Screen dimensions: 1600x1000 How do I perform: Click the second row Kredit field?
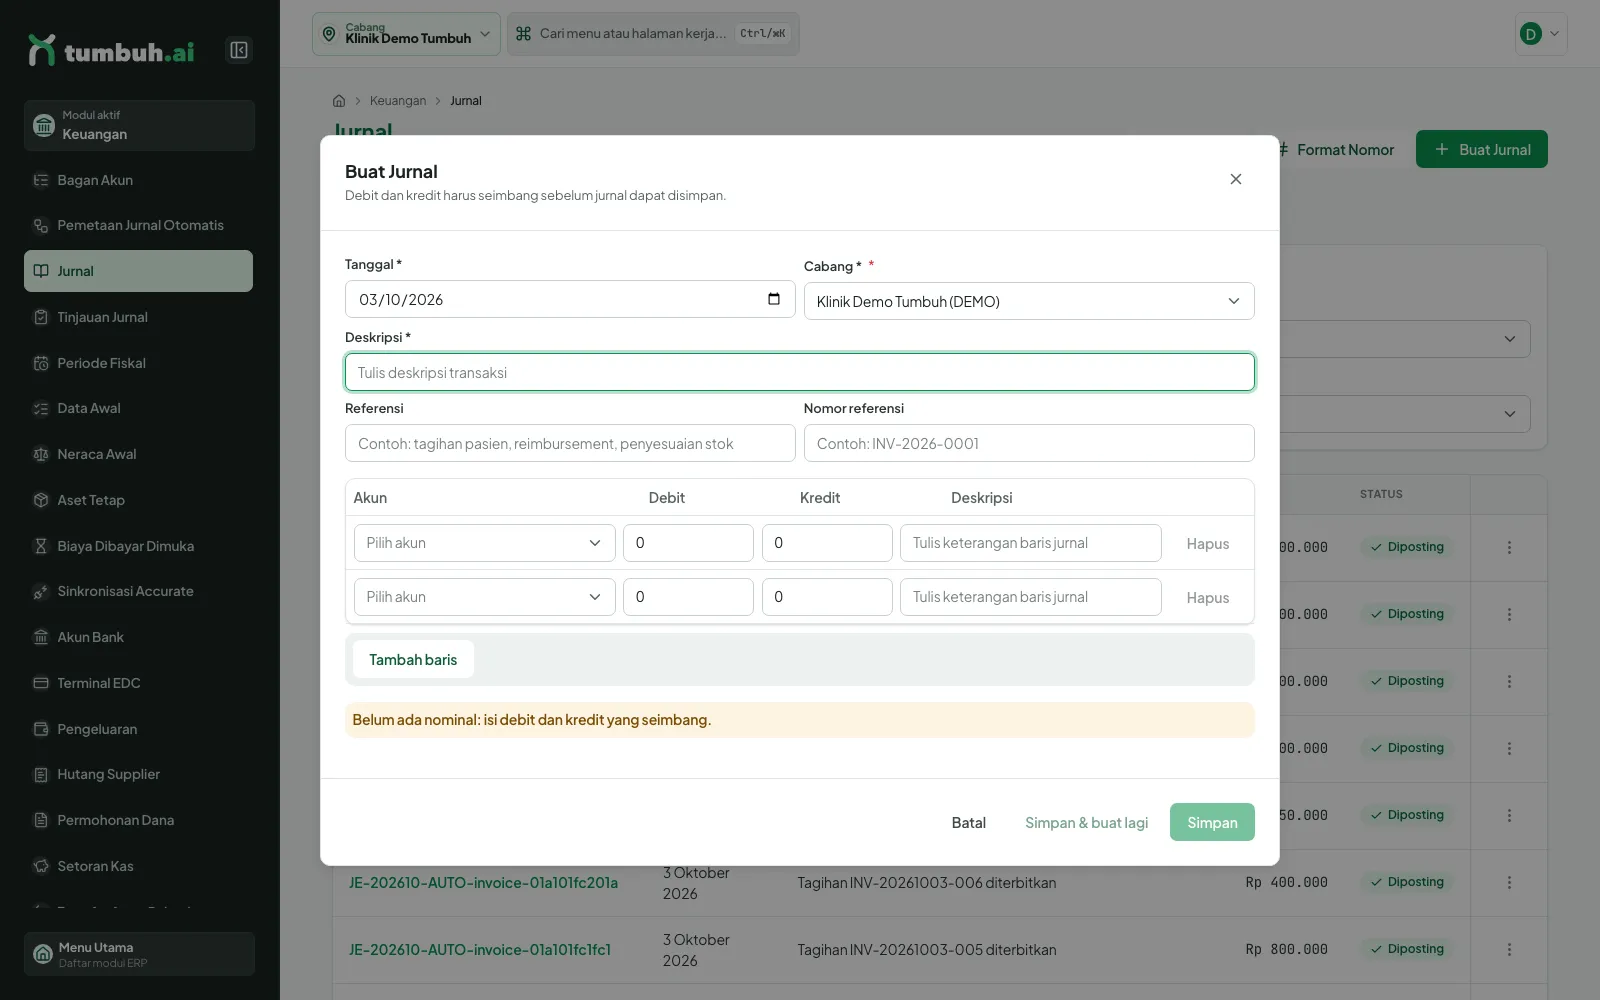click(x=827, y=597)
